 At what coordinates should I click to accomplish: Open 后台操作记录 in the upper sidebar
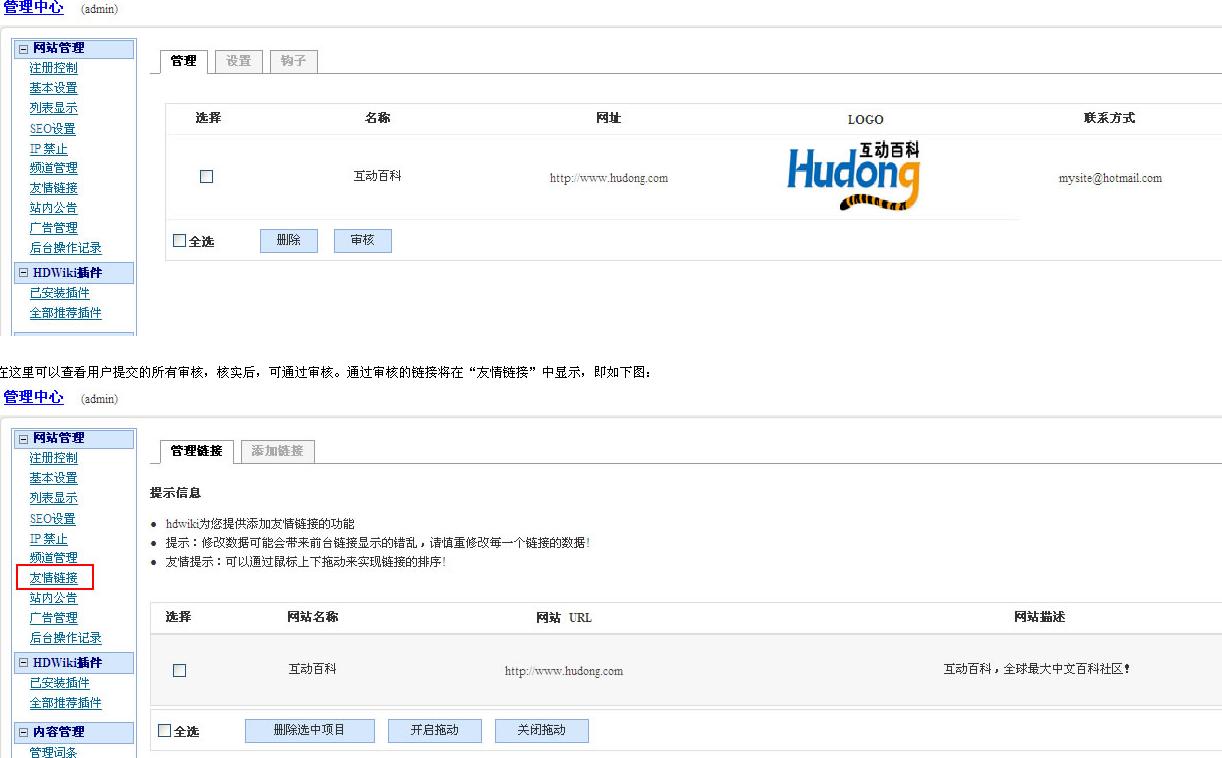pyautogui.click(x=65, y=248)
